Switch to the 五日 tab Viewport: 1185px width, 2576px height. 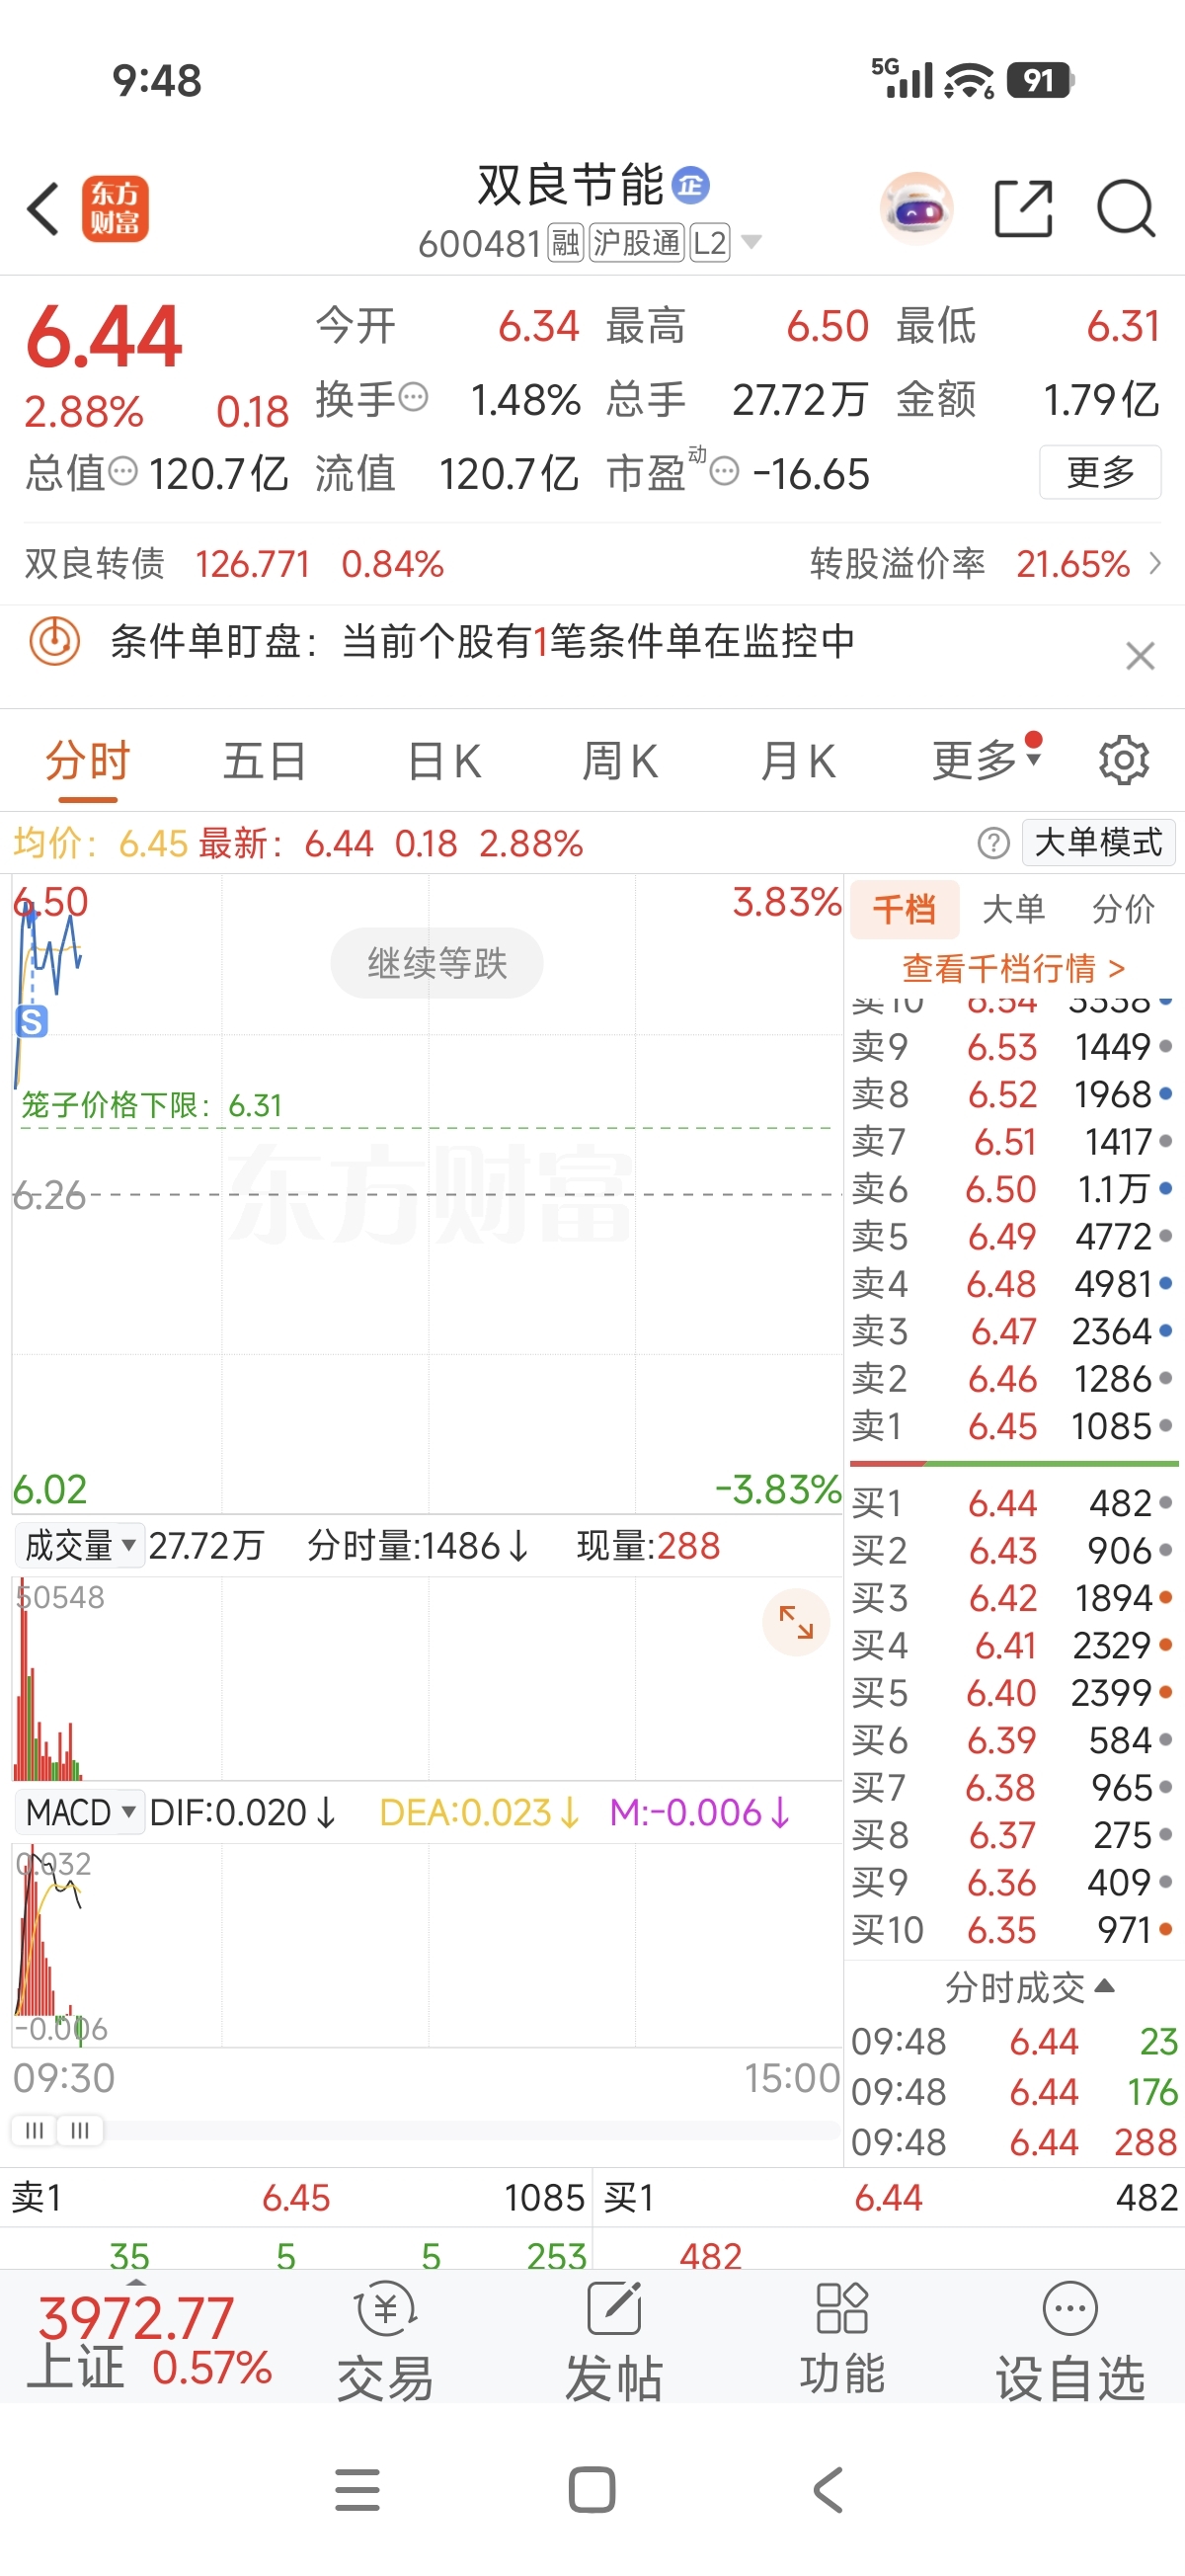pos(264,761)
